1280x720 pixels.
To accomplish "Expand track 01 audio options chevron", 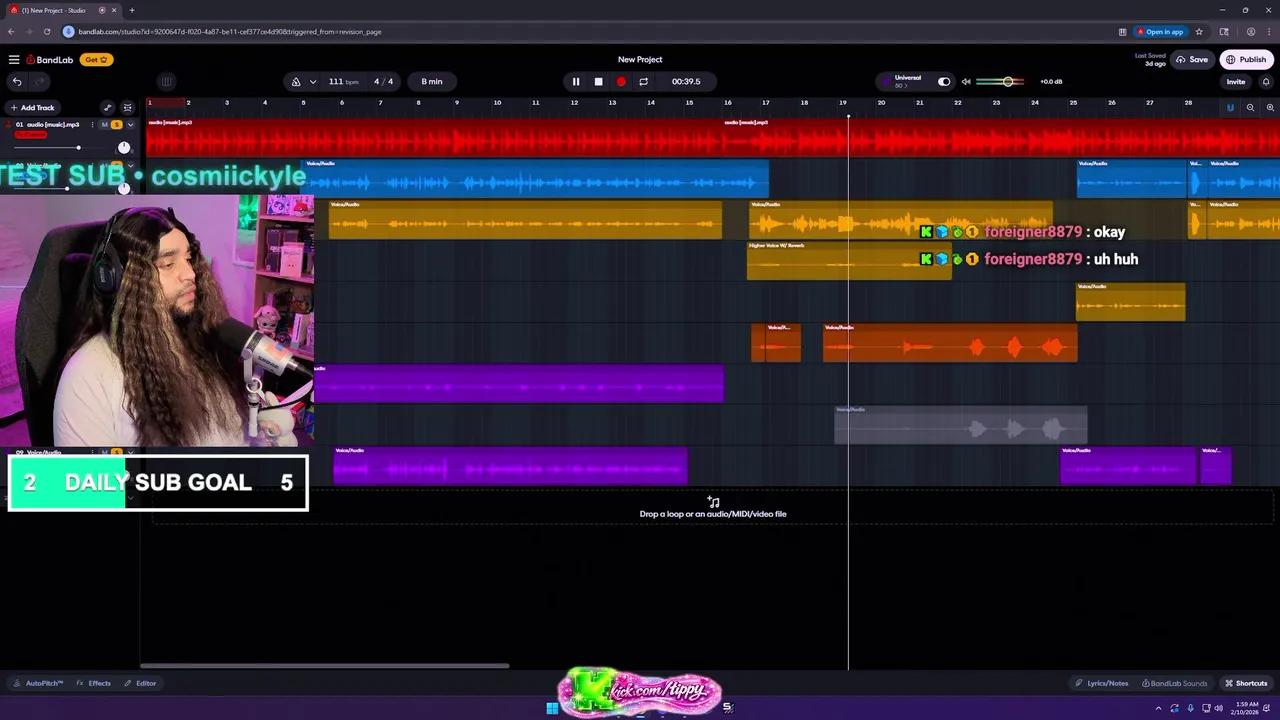I will point(130,125).
